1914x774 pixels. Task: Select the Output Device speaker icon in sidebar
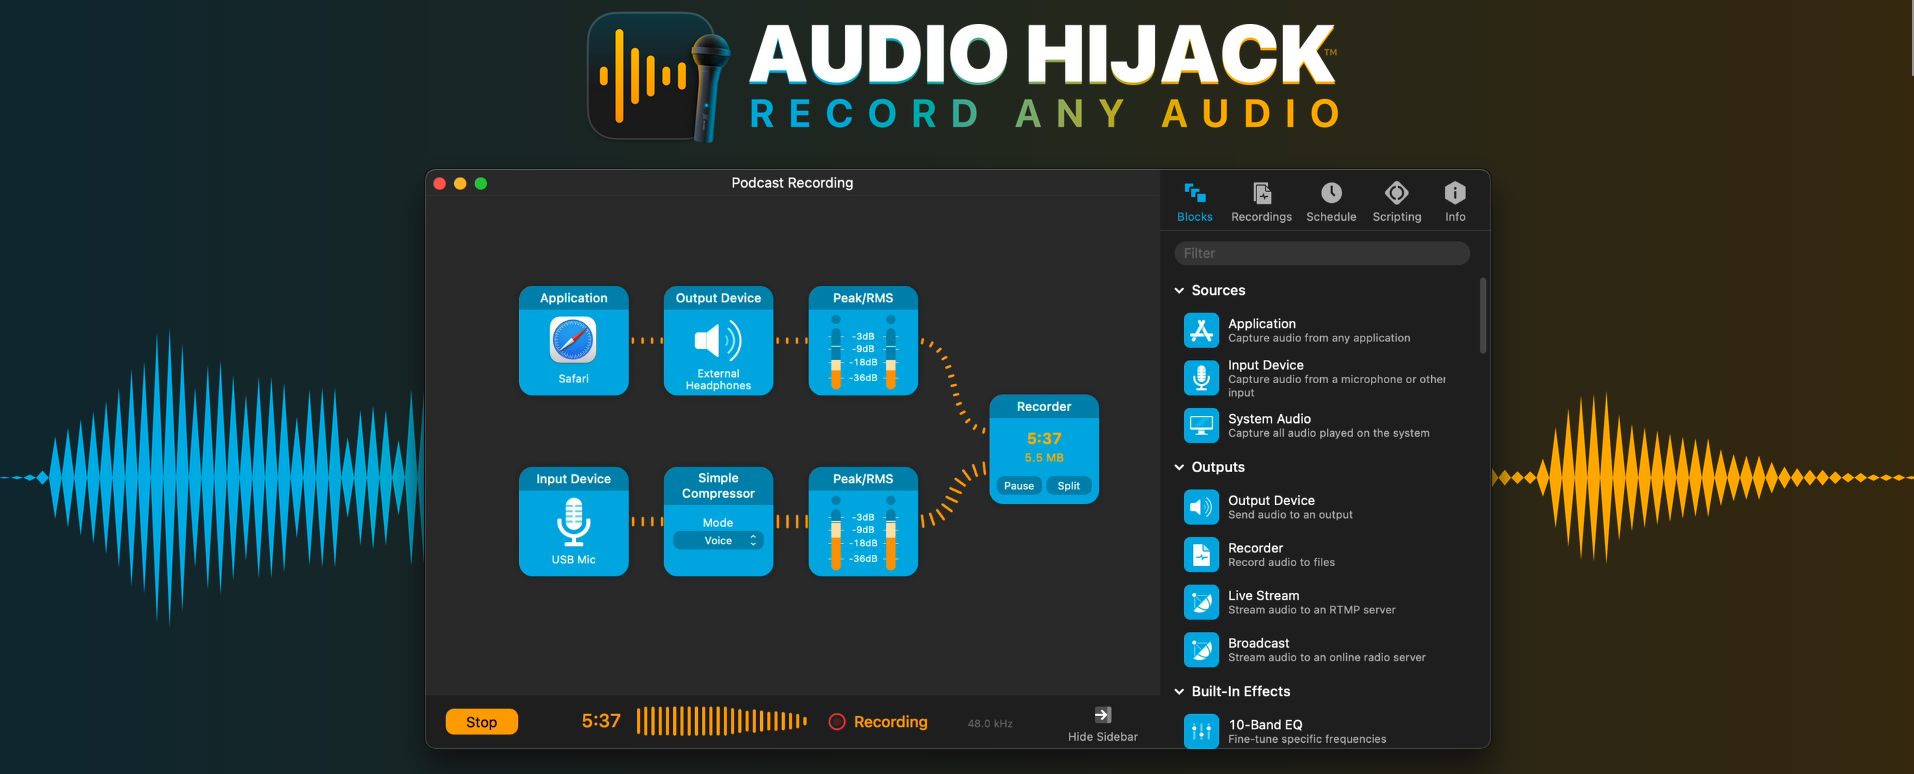pos(1201,507)
